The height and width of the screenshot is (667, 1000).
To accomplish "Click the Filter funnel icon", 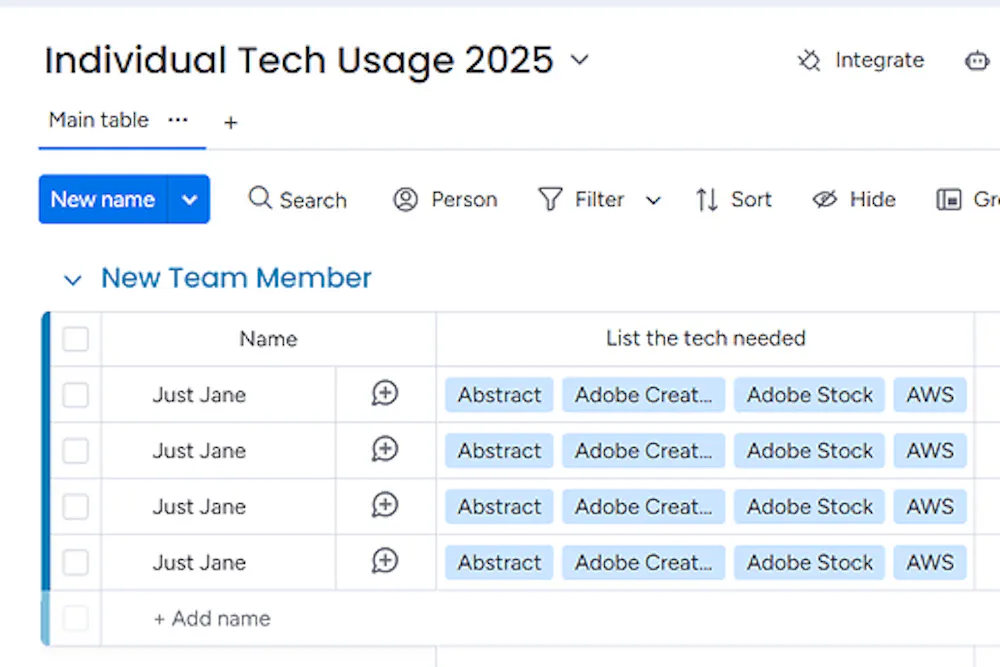I will [x=550, y=199].
